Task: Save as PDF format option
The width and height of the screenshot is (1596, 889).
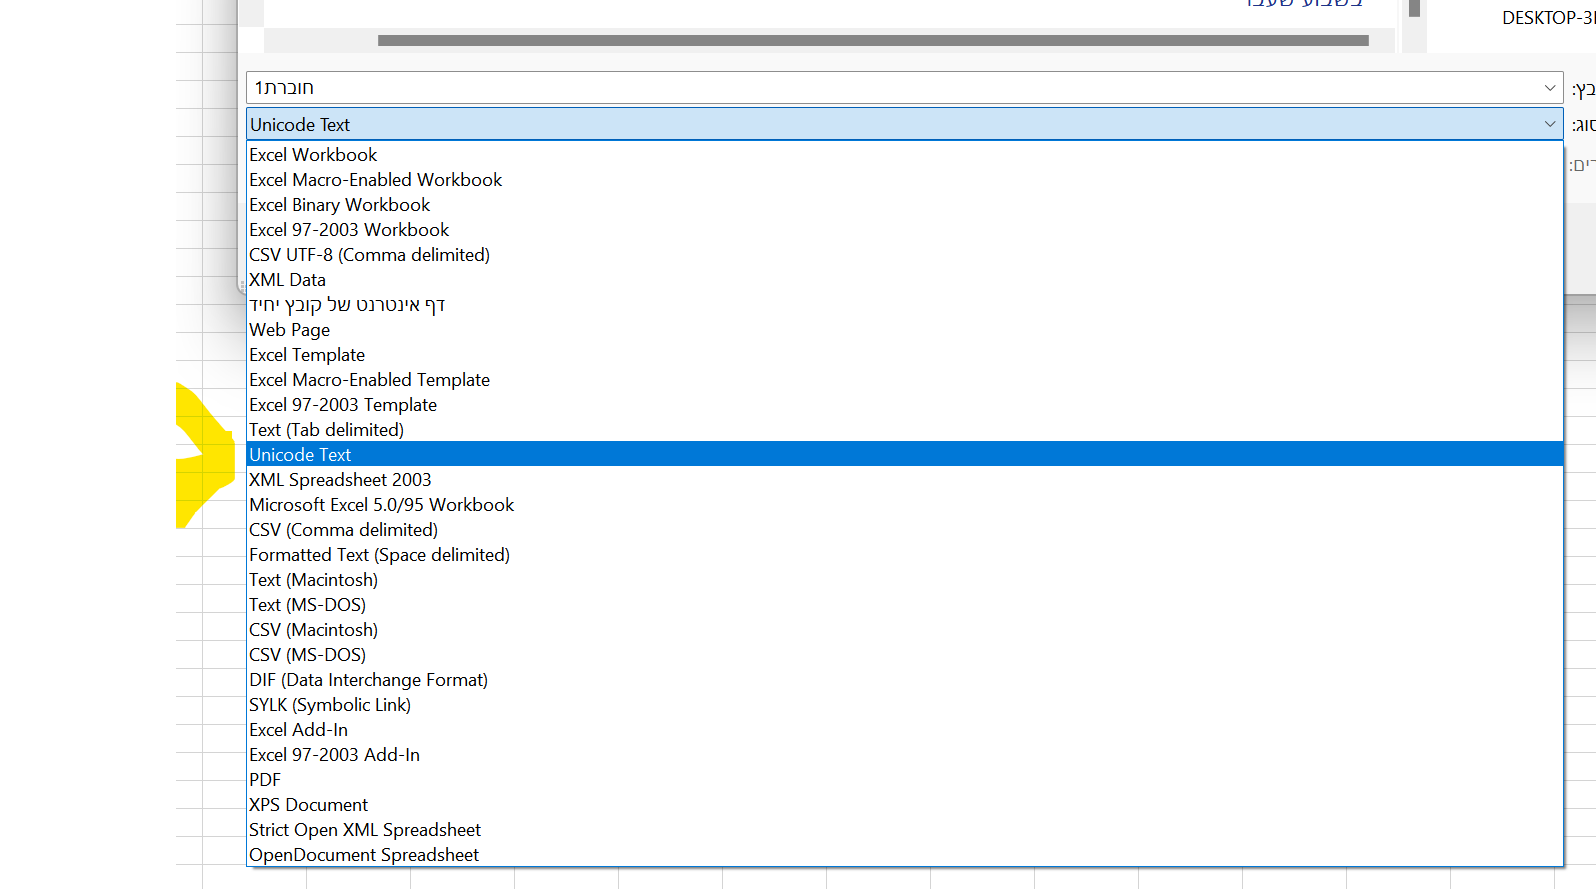Action: [x=905, y=780]
